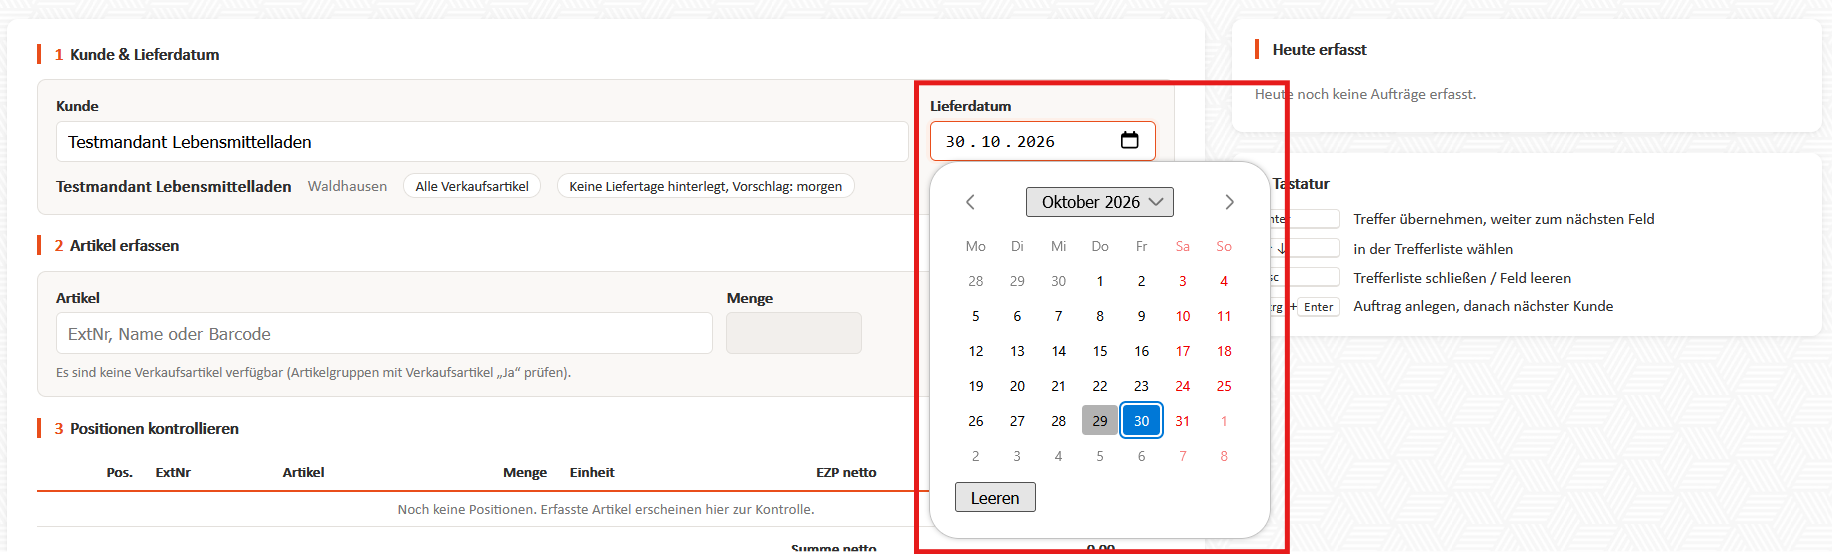Go to previous month in date picker

(970, 202)
